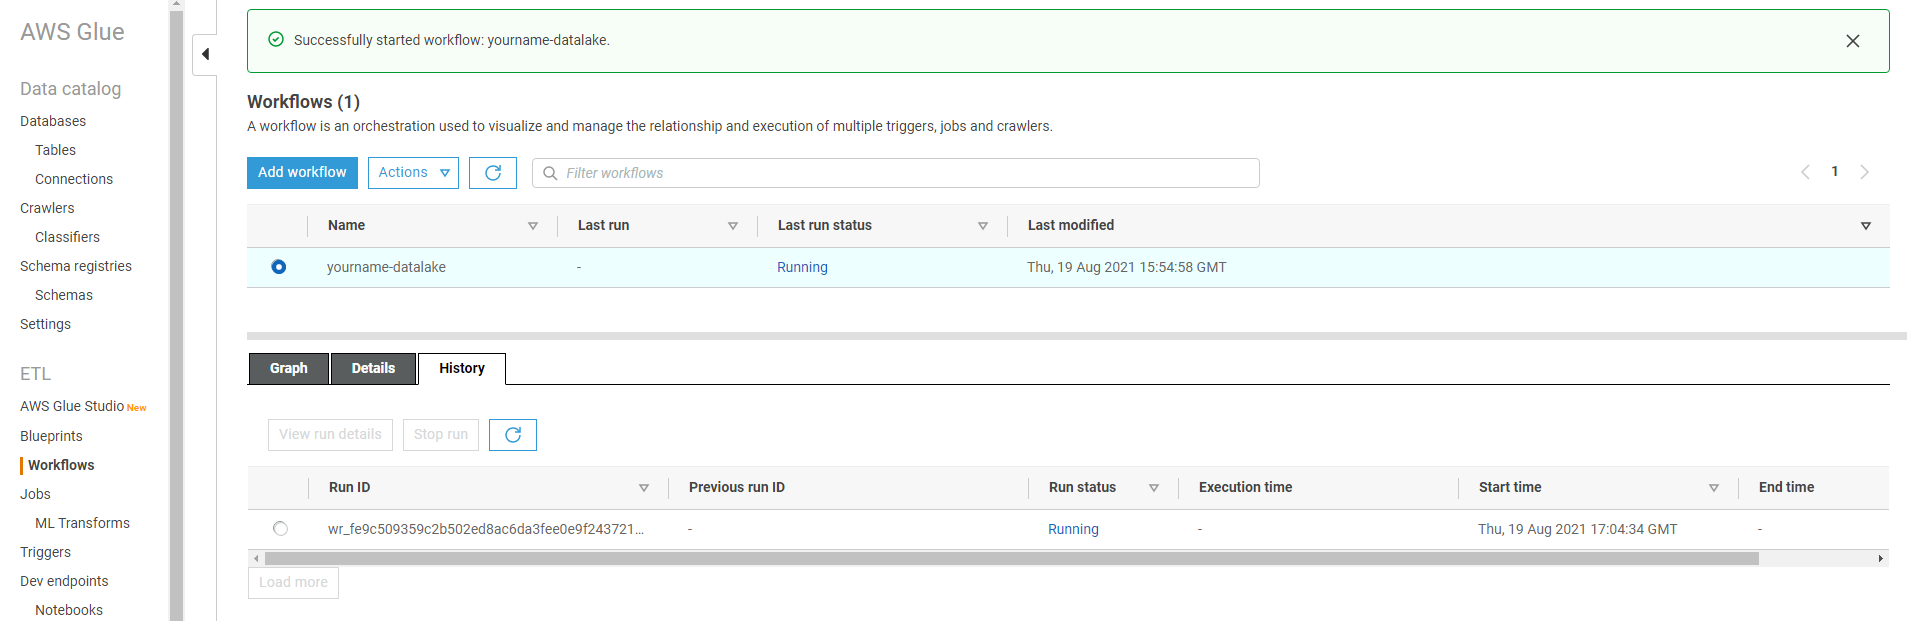The height and width of the screenshot is (621, 1920).
Task: Open Connections in the sidebar
Action: pos(74,179)
